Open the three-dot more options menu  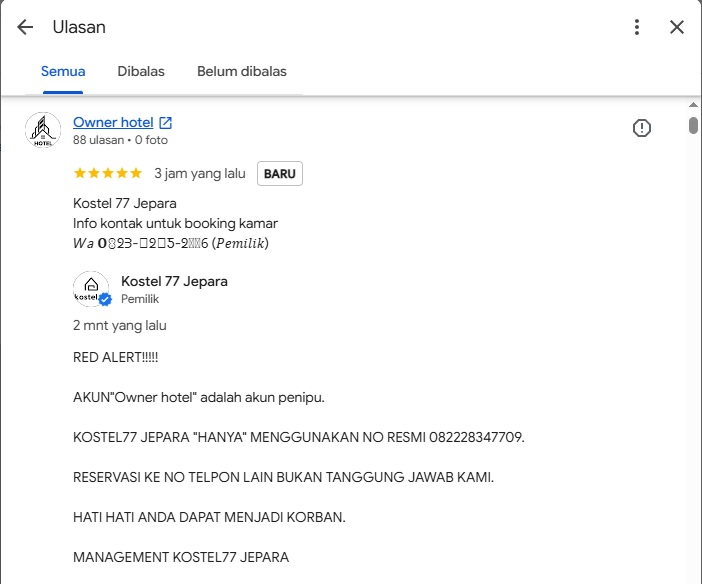point(637,27)
